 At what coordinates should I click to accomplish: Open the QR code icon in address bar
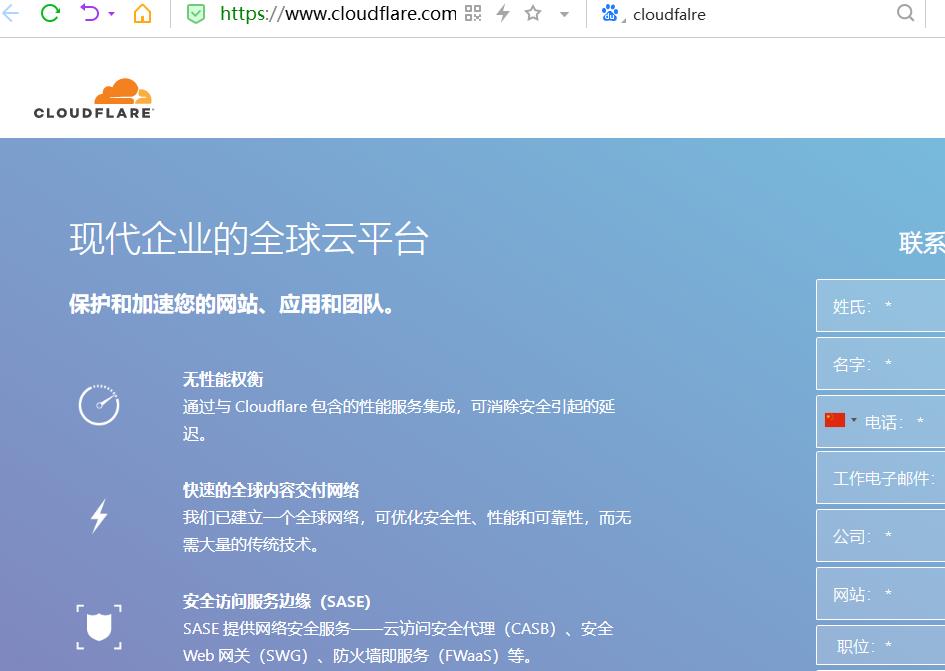[473, 13]
